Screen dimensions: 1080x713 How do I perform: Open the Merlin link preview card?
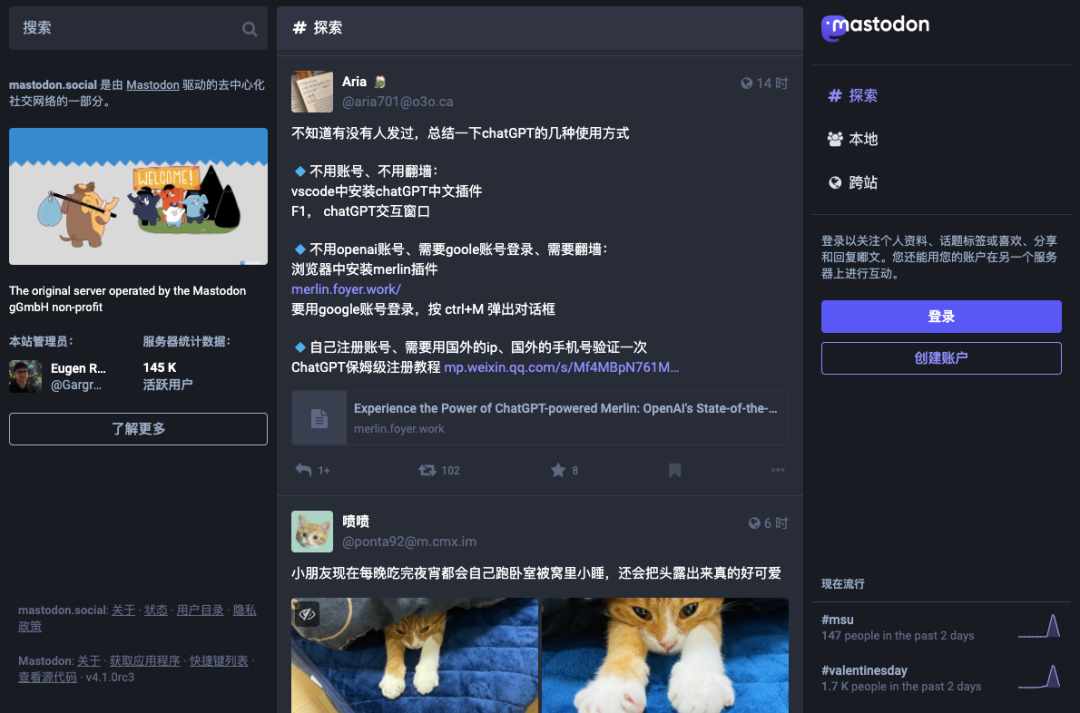(539, 417)
